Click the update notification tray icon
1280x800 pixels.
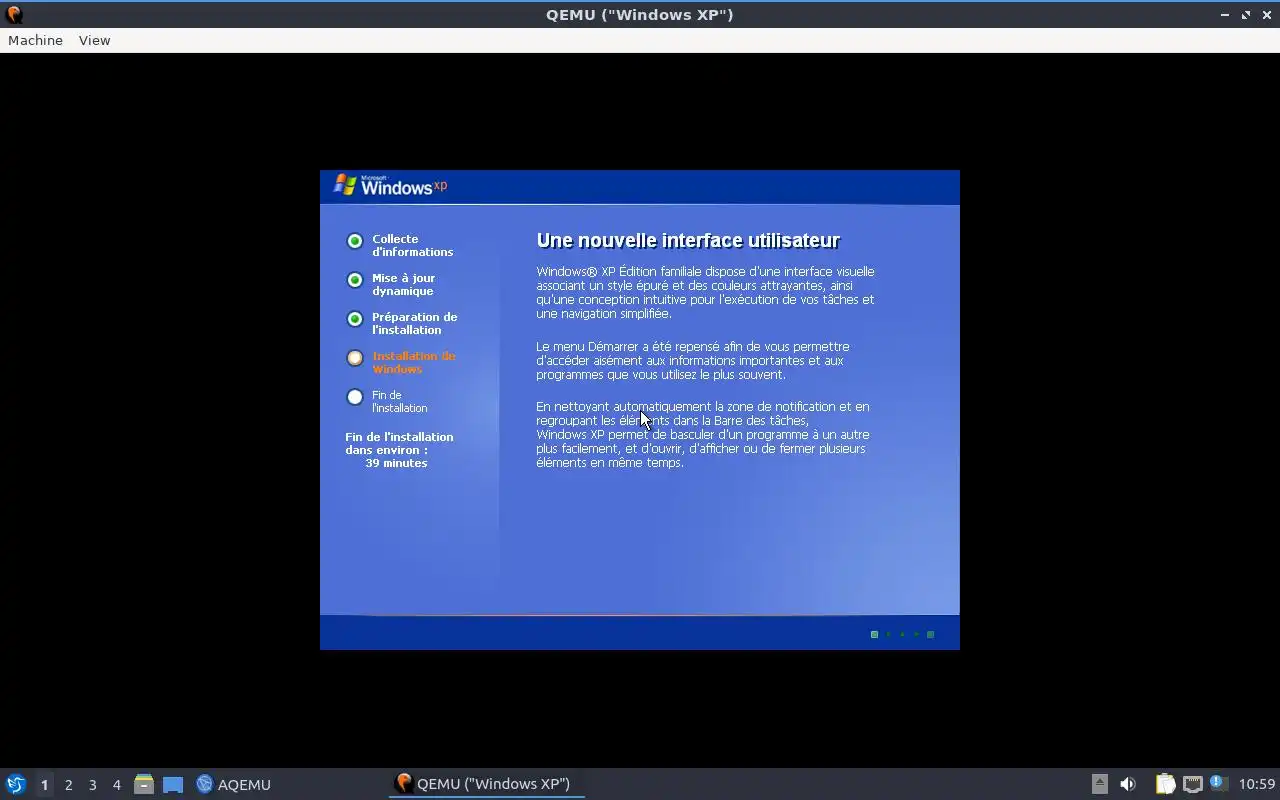1218,783
